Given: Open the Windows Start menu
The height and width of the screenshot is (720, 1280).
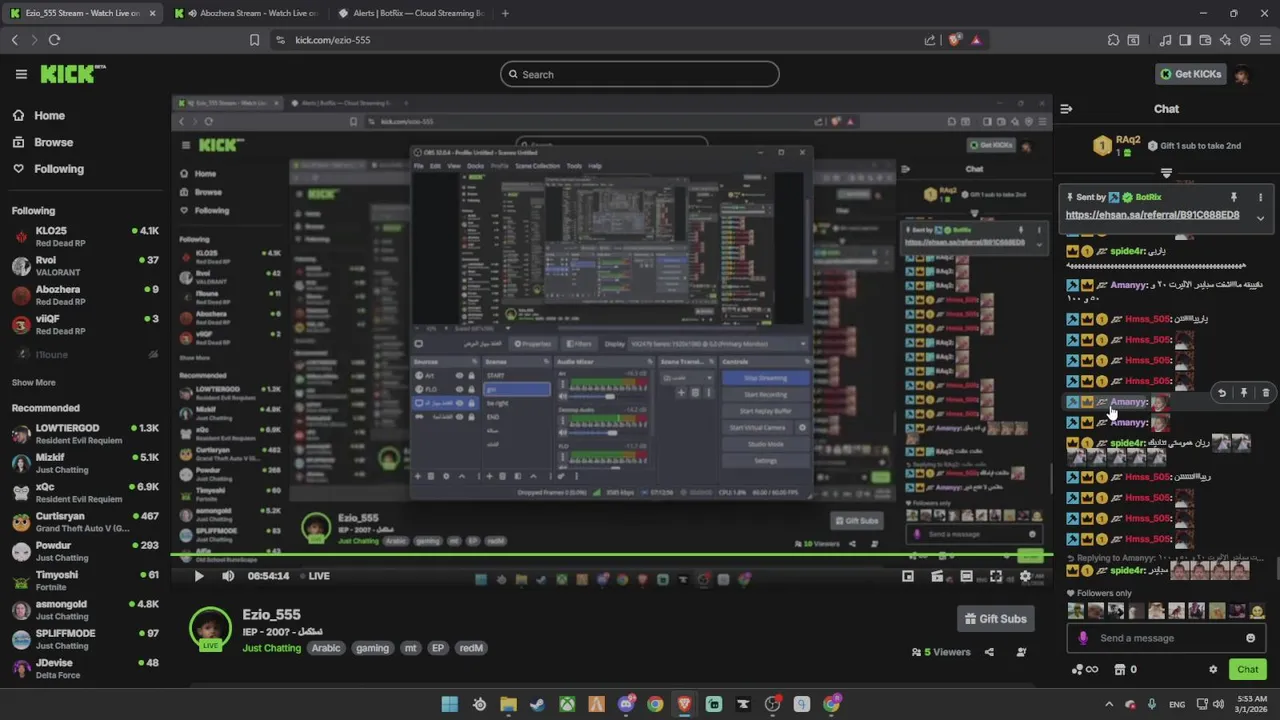Looking at the screenshot, I should point(450,704).
